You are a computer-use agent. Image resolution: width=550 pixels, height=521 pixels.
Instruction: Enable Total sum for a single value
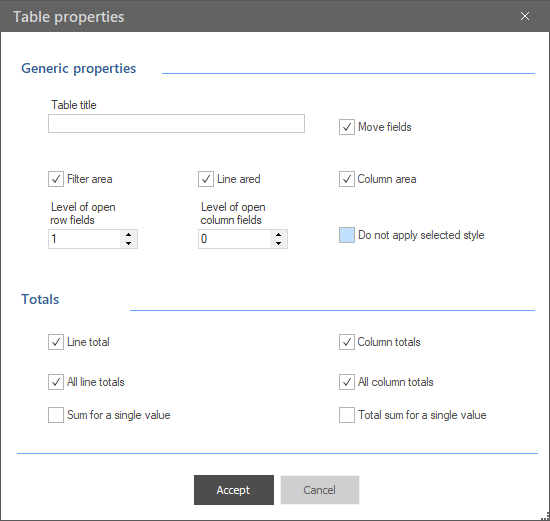pos(347,415)
